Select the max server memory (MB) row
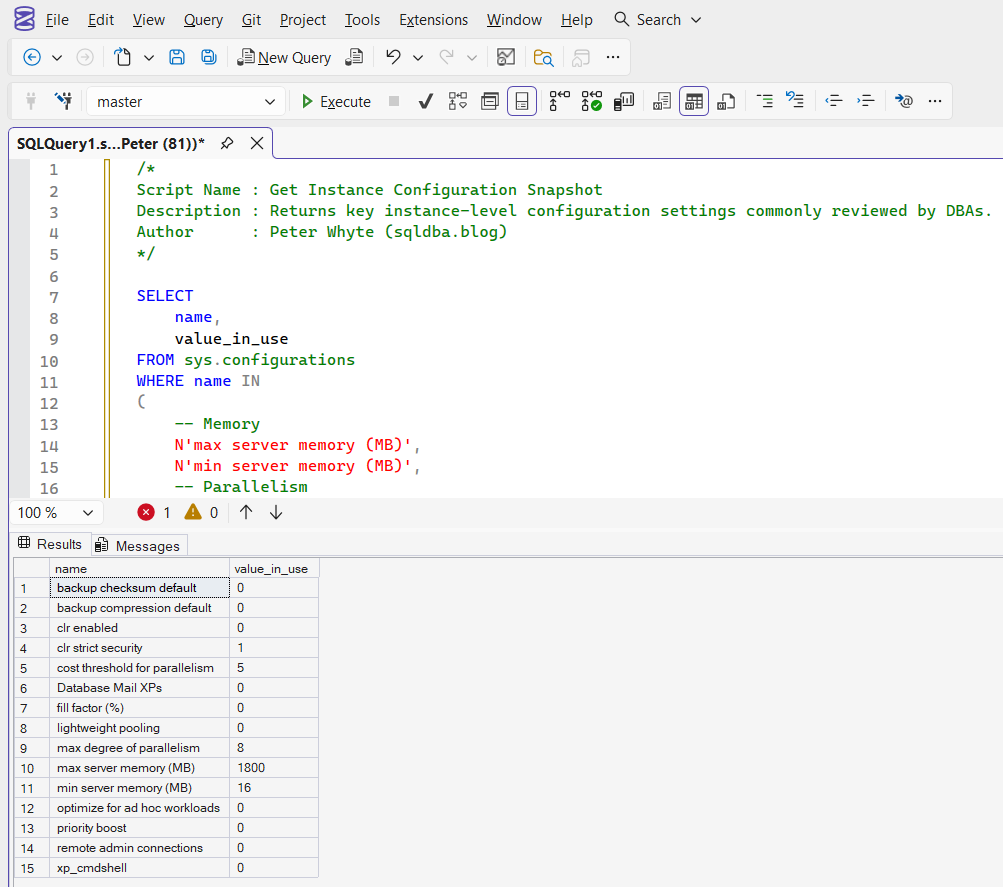The height and width of the screenshot is (887, 1003). coord(126,767)
